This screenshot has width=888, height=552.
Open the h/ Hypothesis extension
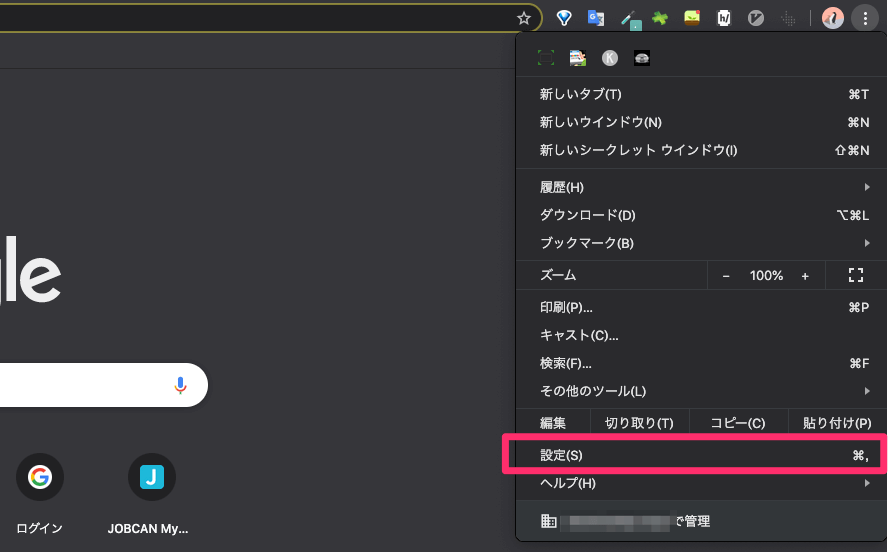click(x=724, y=18)
